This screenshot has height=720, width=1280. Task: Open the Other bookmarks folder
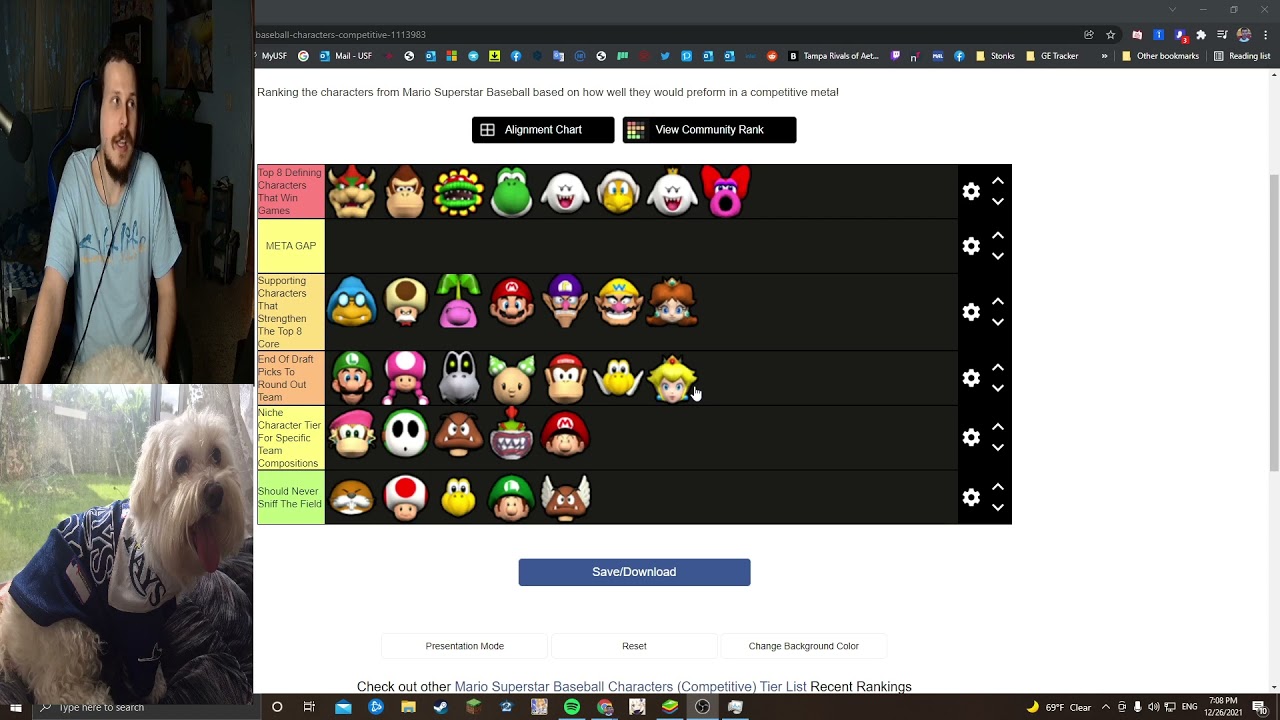pyautogui.click(x=1160, y=56)
